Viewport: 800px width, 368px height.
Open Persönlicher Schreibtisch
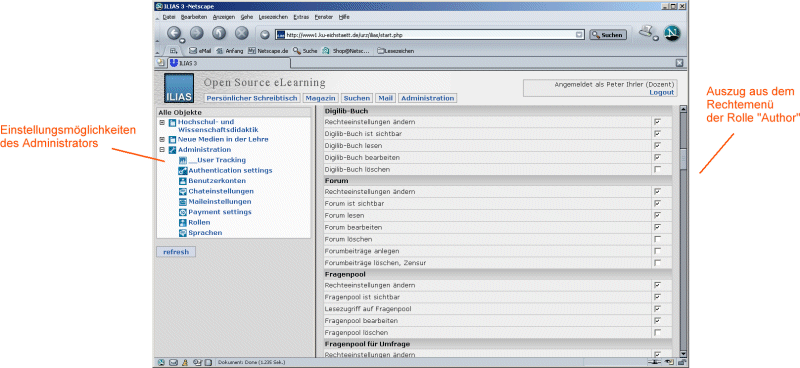pyautogui.click(x=252, y=98)
